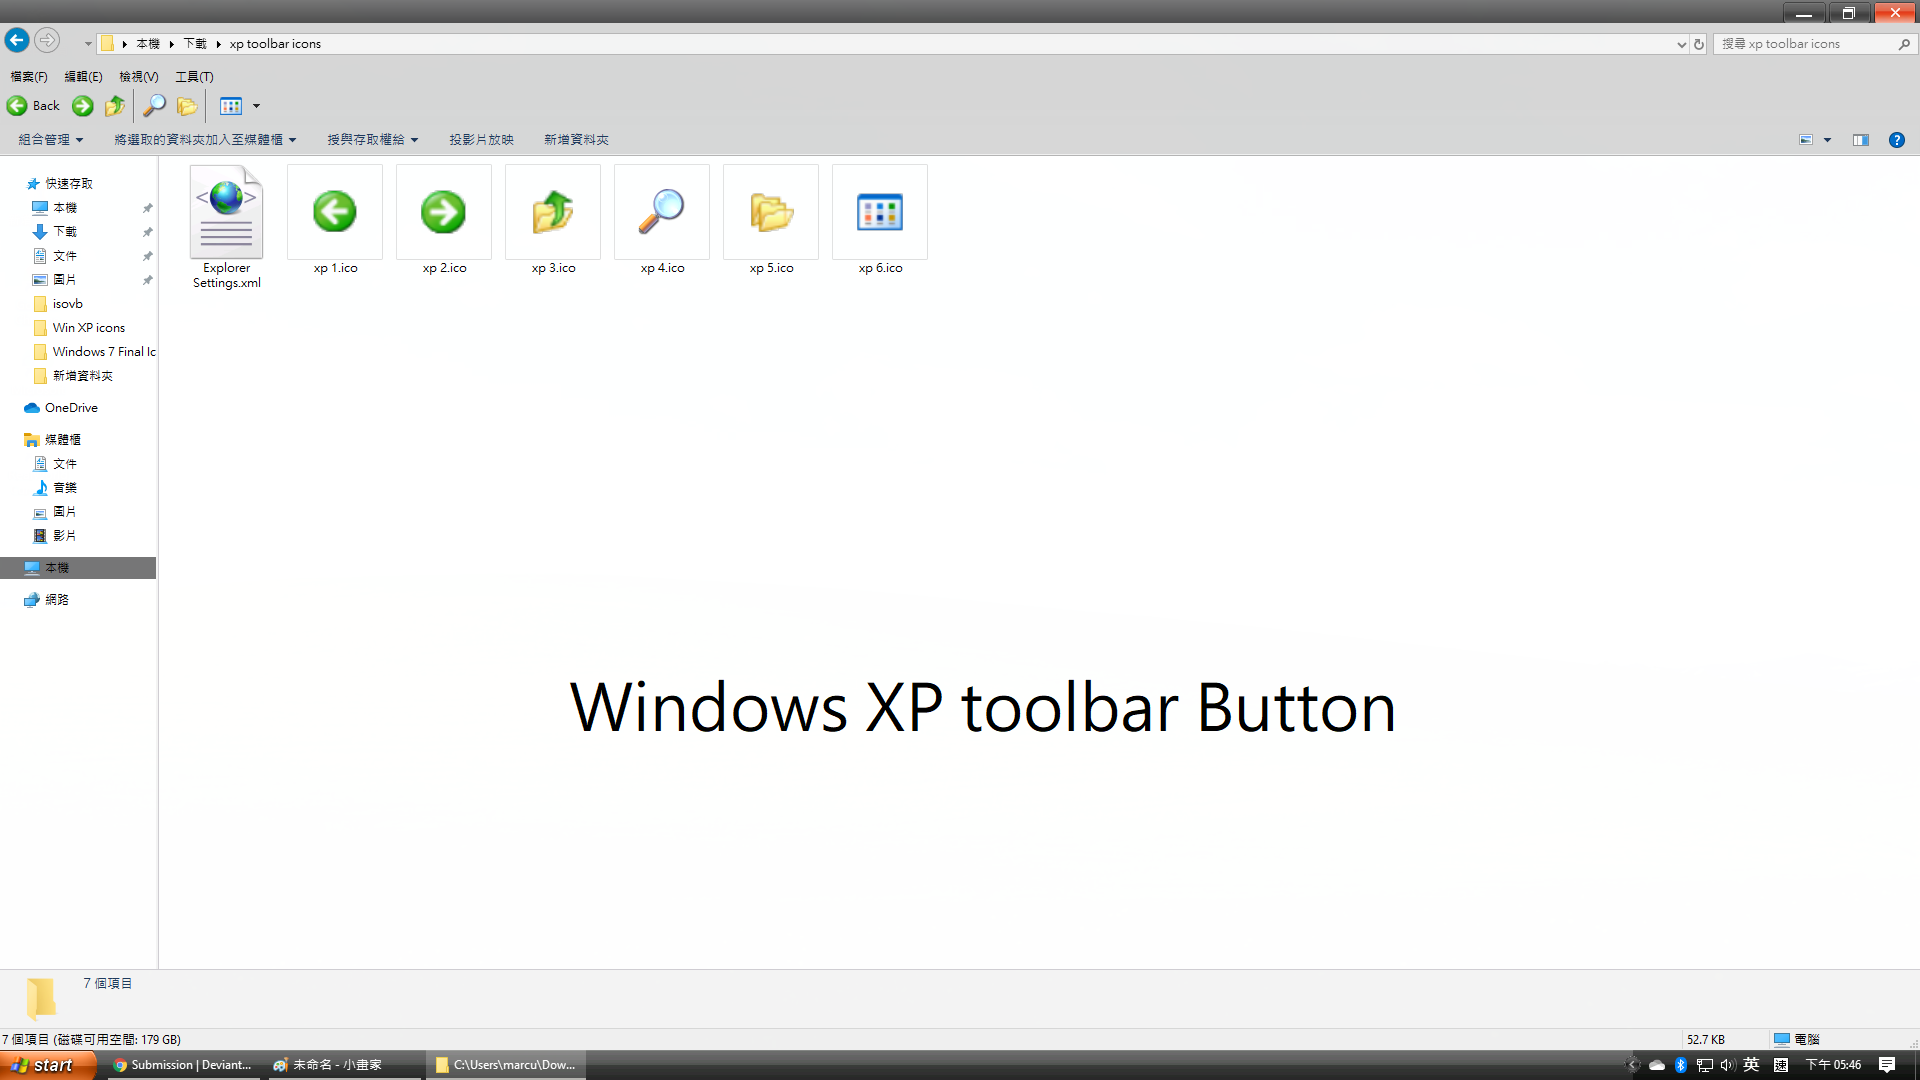Click the change view icon in the toolbar
The image size is (1920, 1080).
(x=231, y=106)
